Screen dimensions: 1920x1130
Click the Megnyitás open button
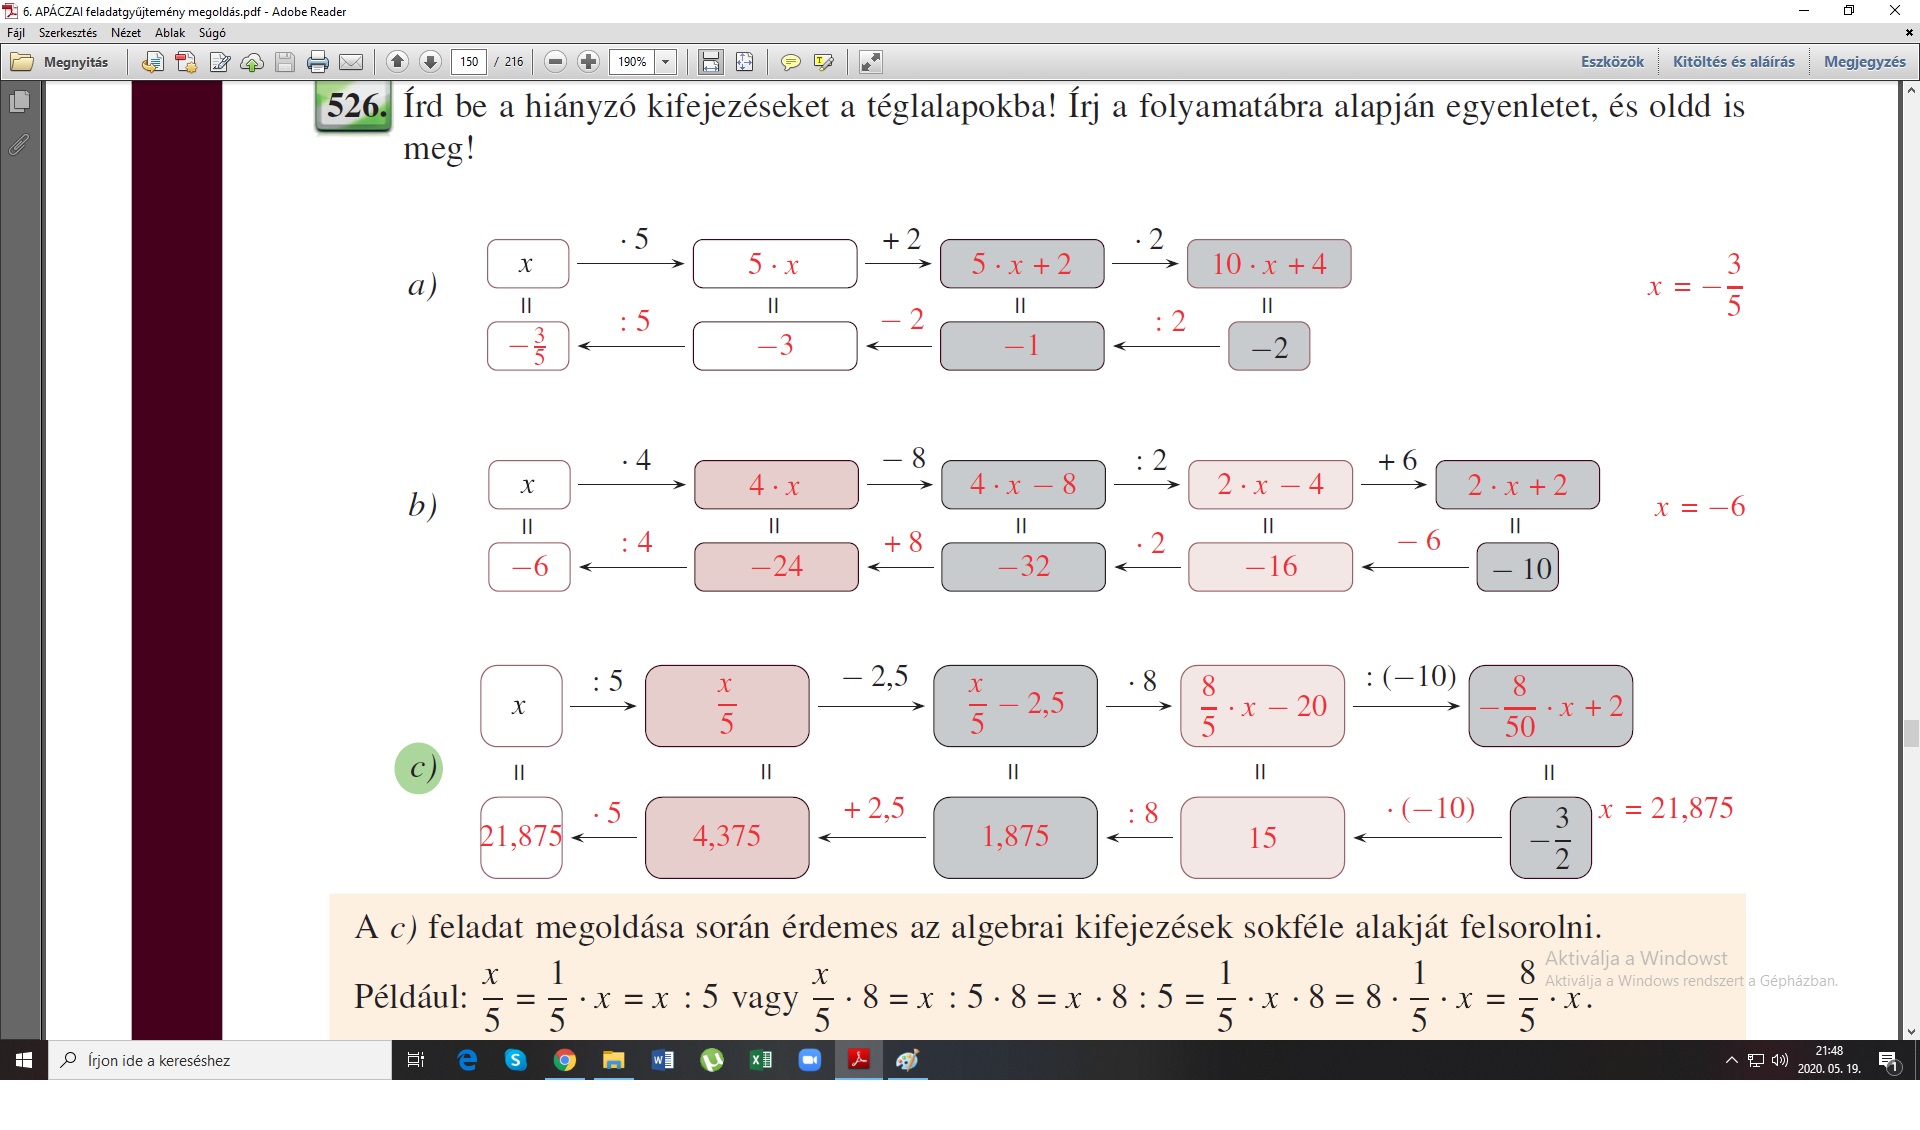61,62
